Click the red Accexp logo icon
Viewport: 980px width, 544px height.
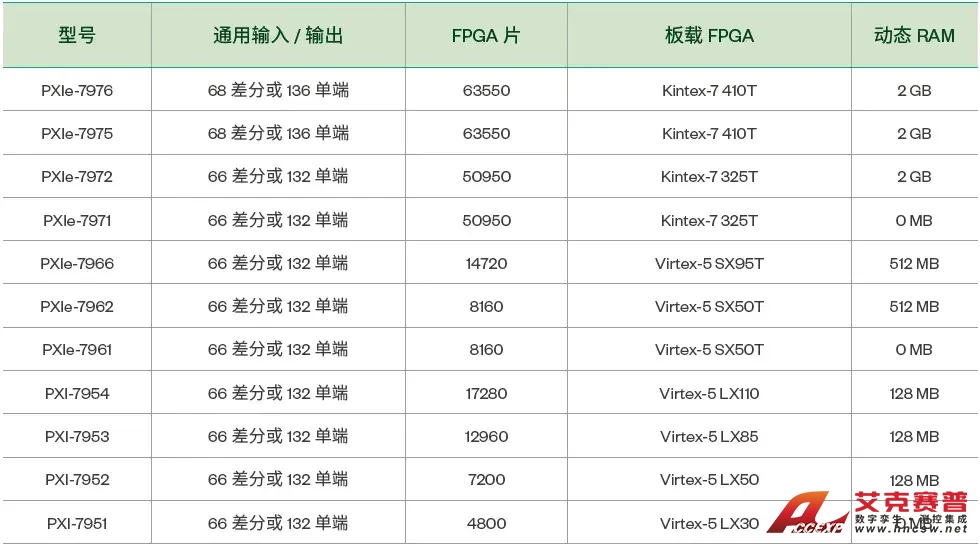click(808, 514)
